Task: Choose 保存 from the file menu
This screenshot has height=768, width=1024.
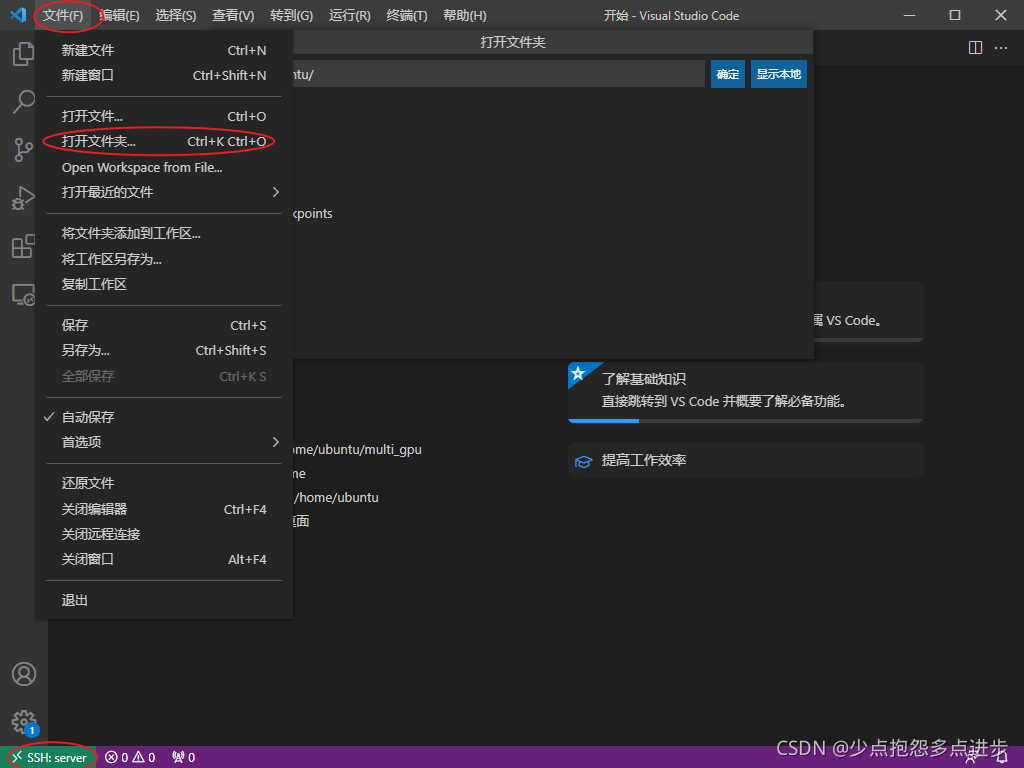Action: click(163, 325)
